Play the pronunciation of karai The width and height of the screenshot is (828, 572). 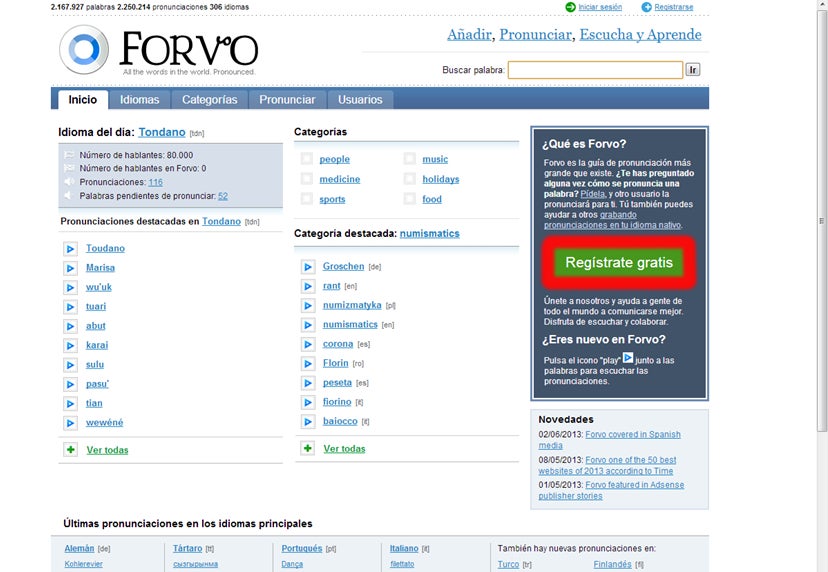click(x=70, y=346)
